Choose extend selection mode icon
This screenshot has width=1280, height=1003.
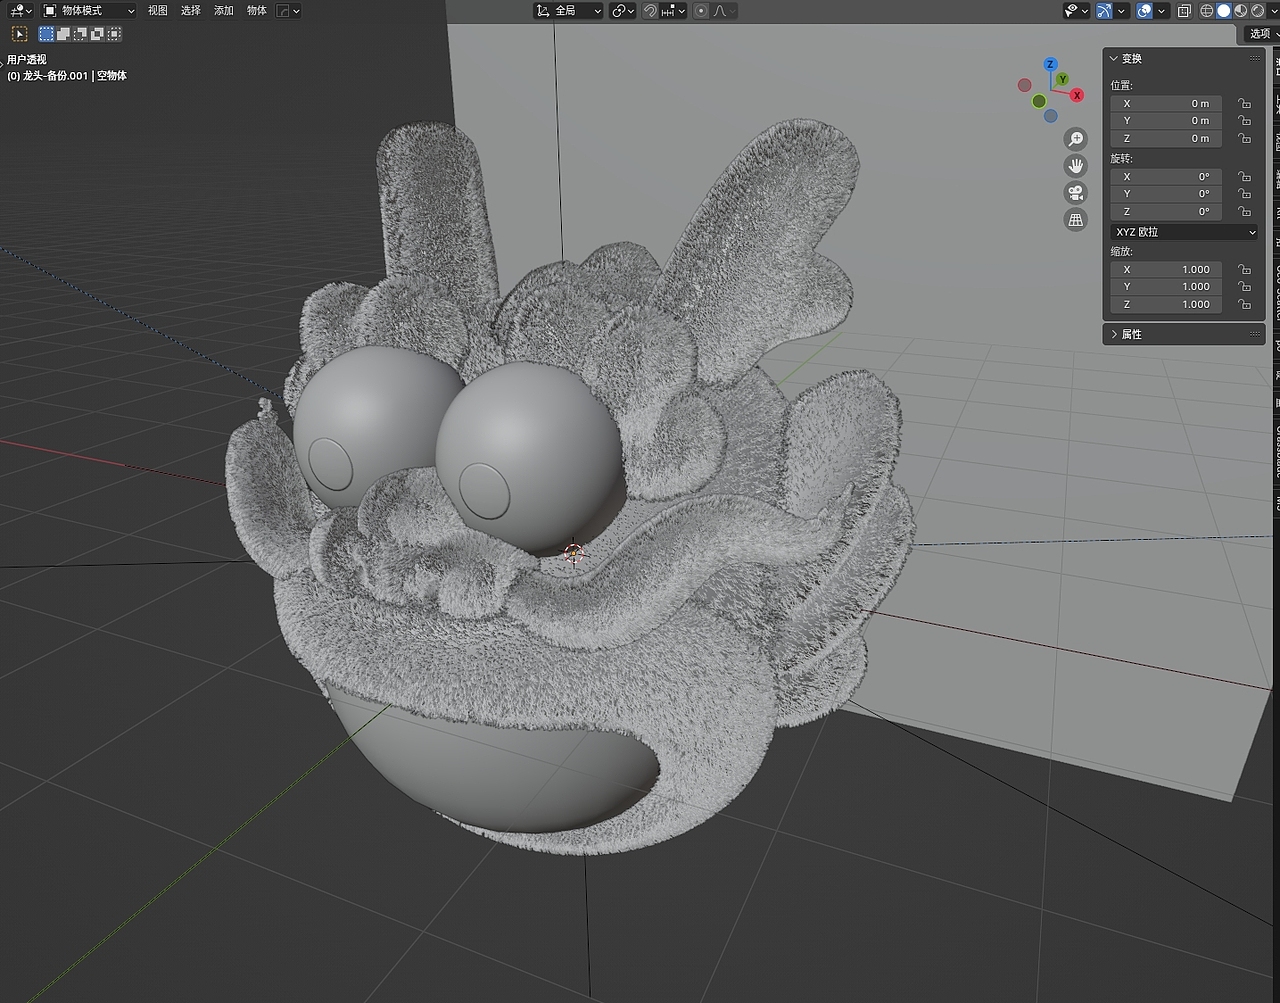[63, 34]
